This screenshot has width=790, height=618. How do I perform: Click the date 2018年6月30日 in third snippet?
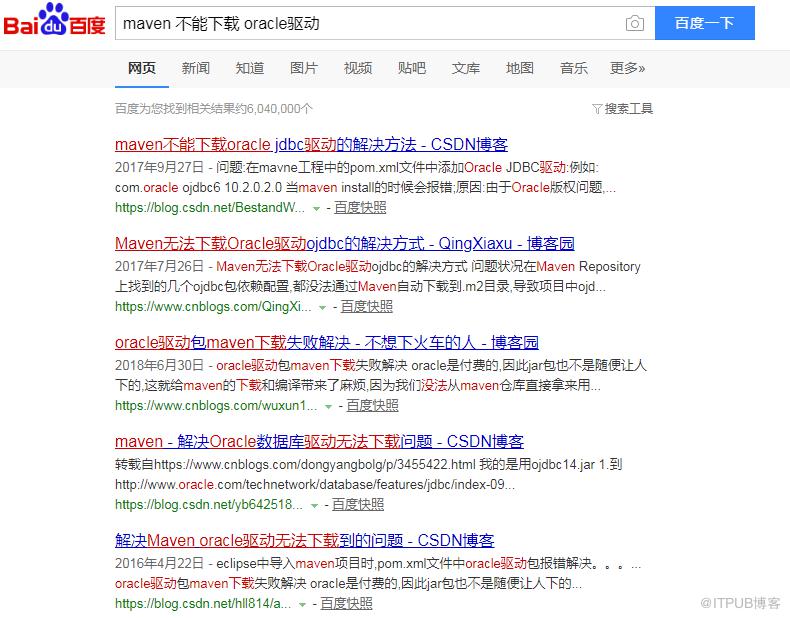point(159,365)
